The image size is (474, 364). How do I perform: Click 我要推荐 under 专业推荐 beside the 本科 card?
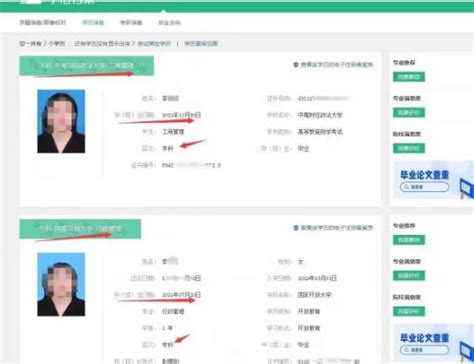(409, 77)
